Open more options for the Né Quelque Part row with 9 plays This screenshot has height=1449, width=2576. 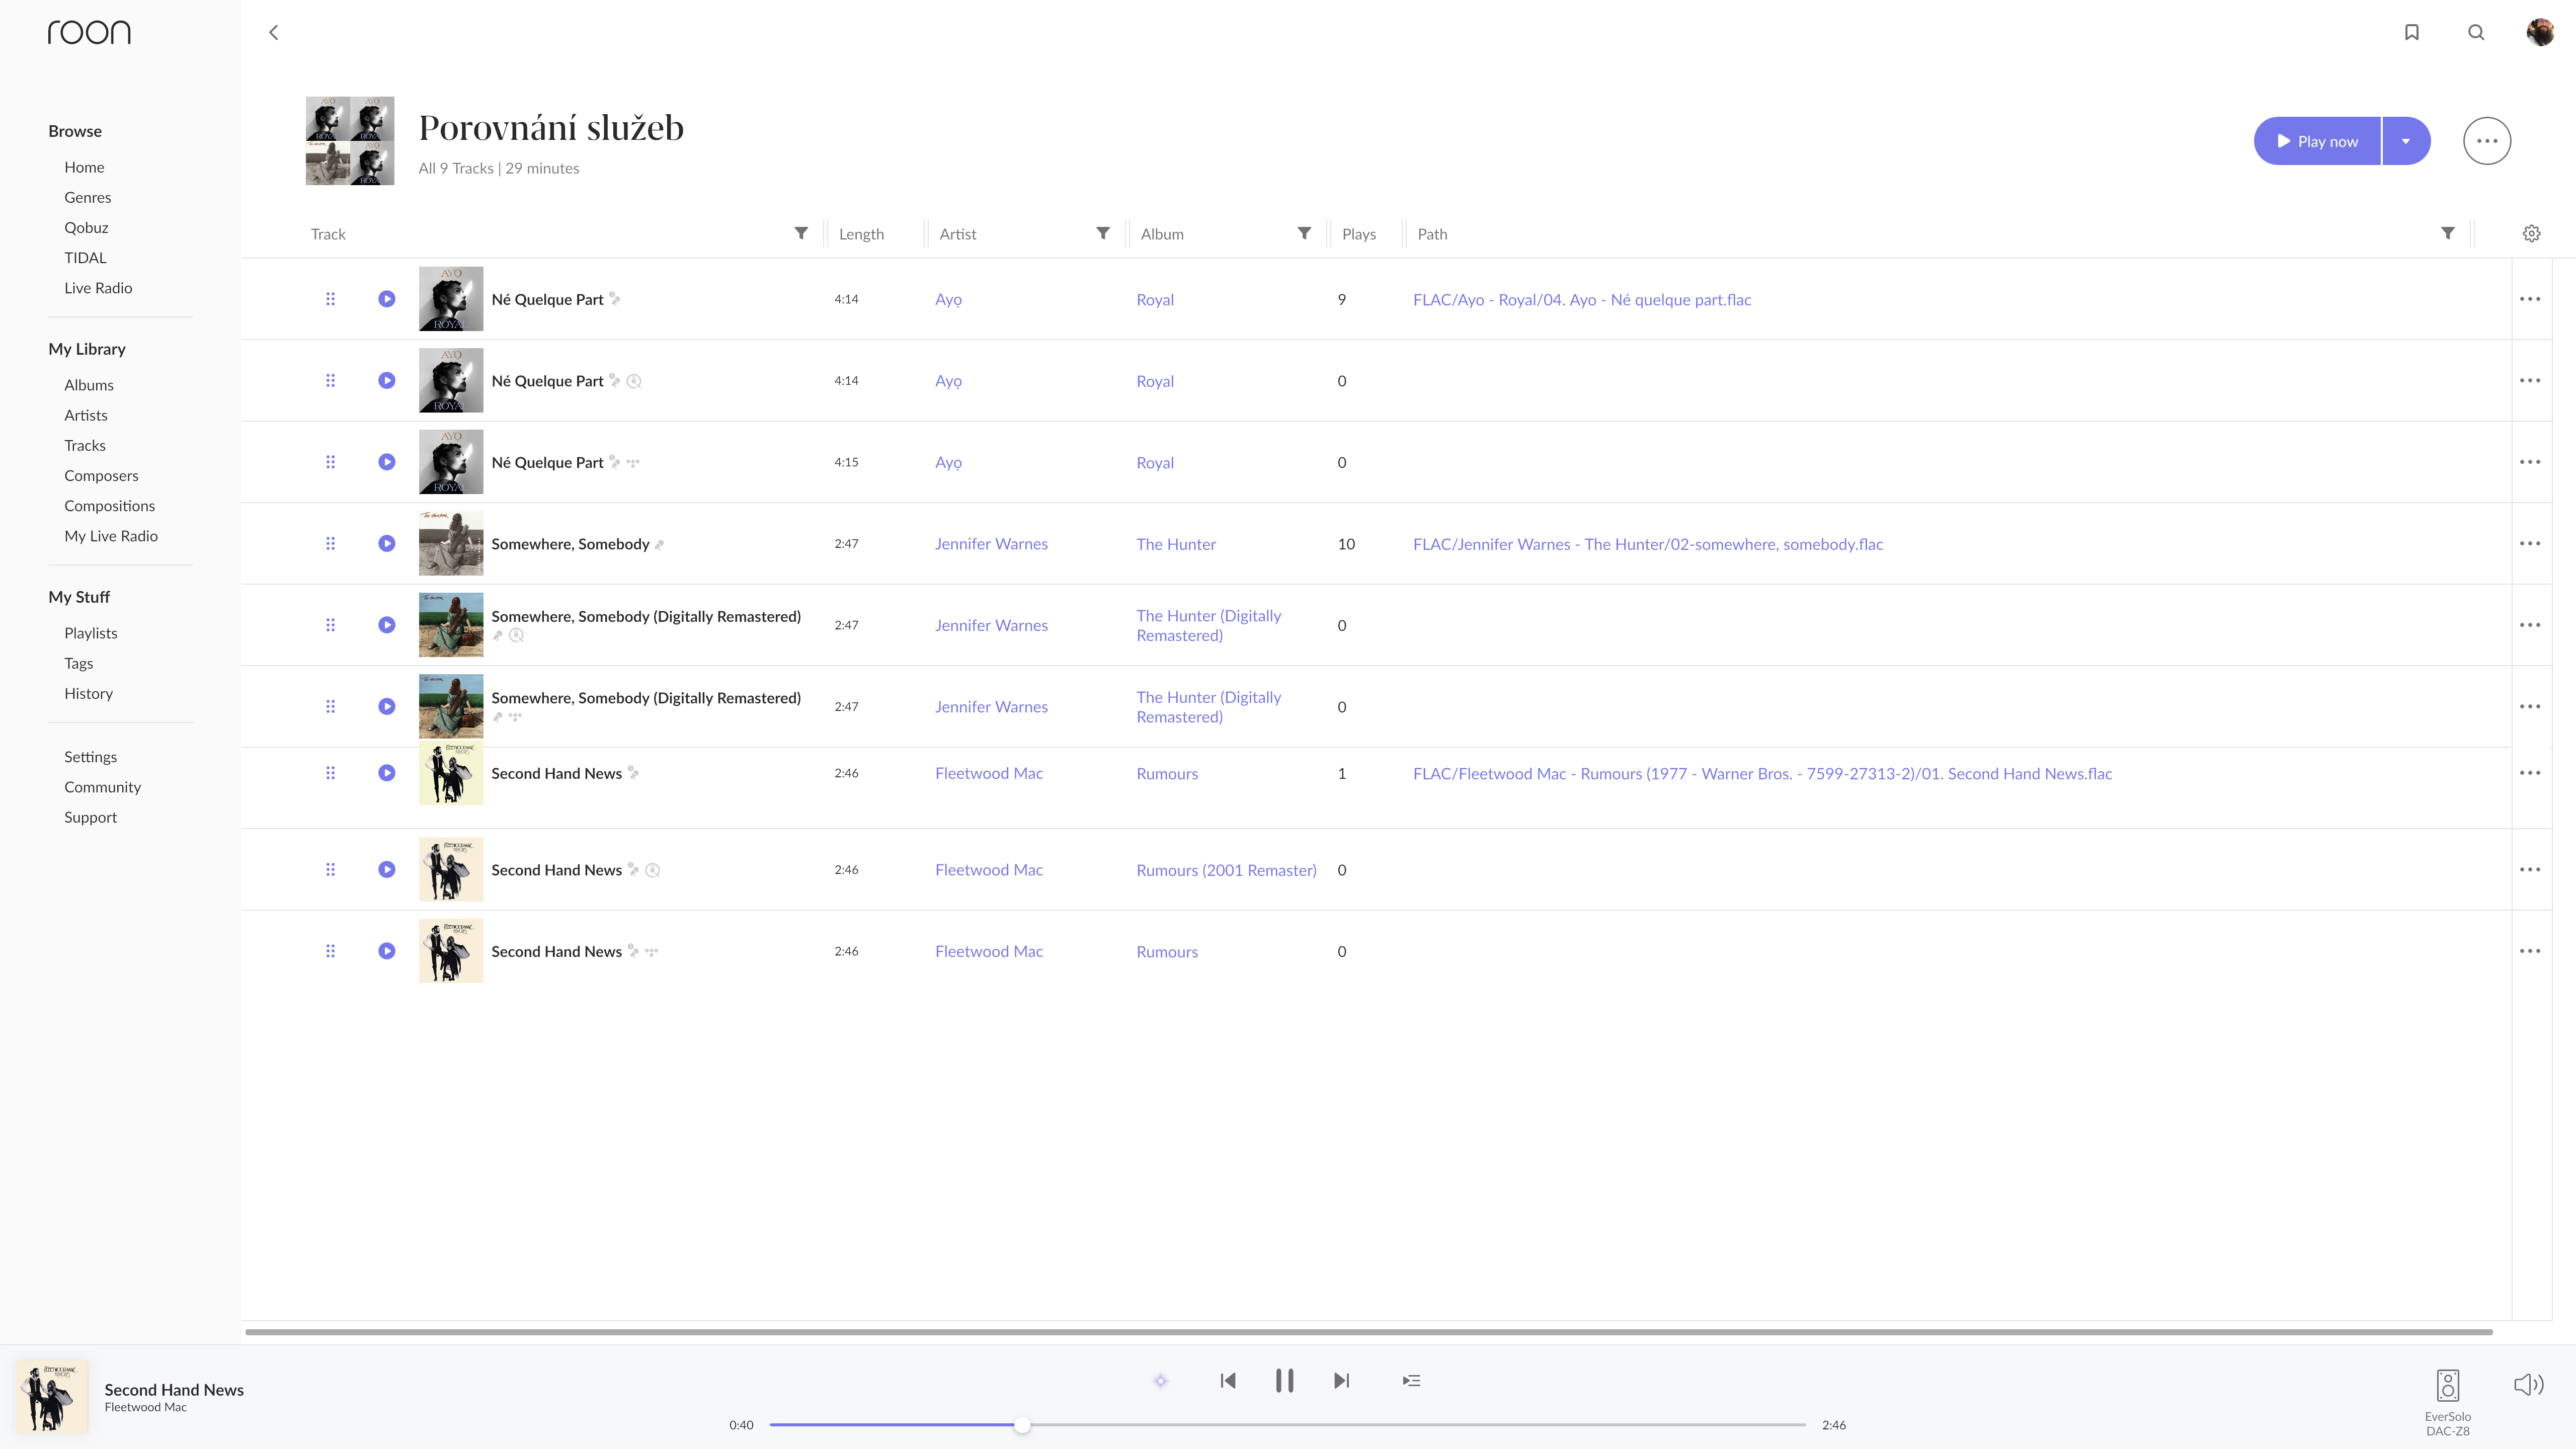(2529, 299)
